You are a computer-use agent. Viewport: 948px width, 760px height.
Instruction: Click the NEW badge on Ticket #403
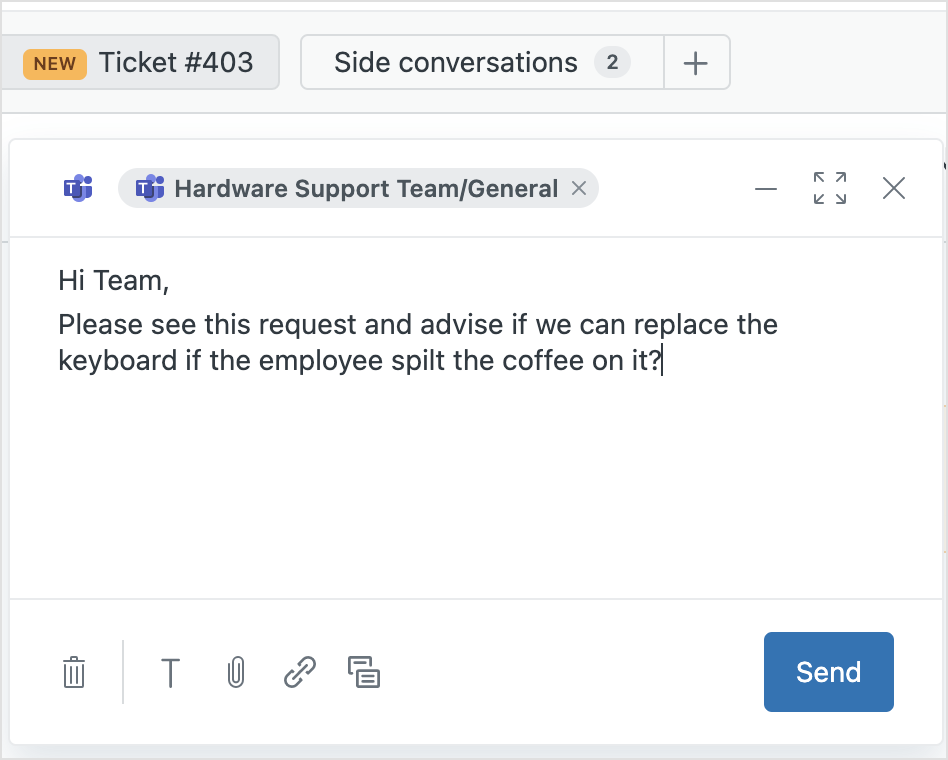(x=54, y=62)
